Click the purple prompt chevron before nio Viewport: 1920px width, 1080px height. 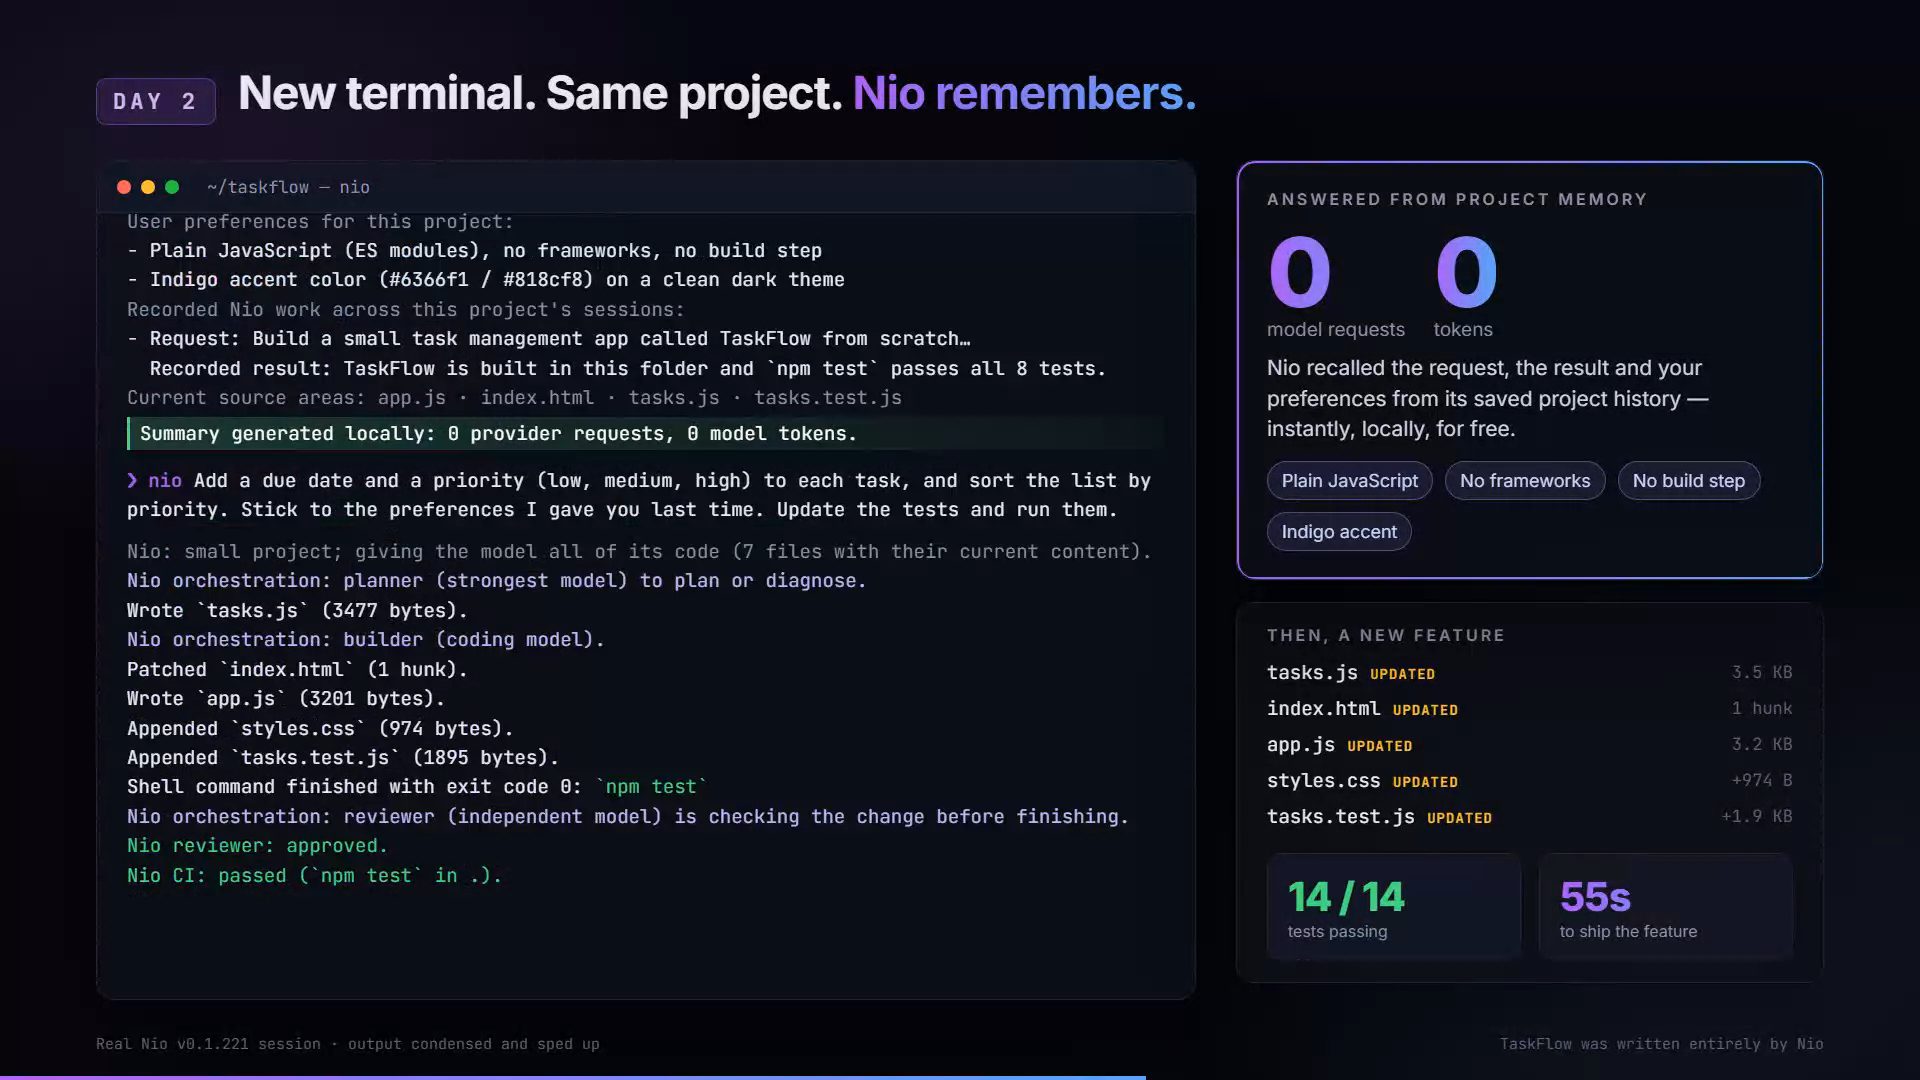pyautogui.click(x=132, y=481)
